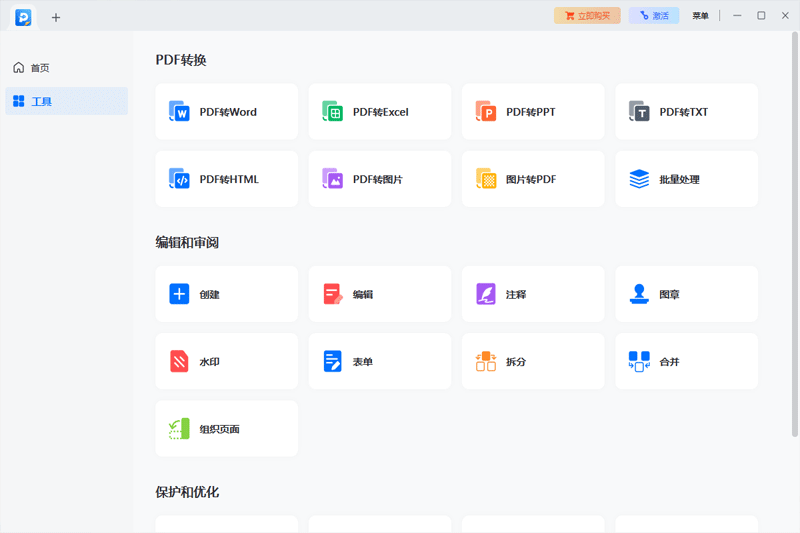Click the 水印 watermark icon
800x533 pixels.
point(179,361)
